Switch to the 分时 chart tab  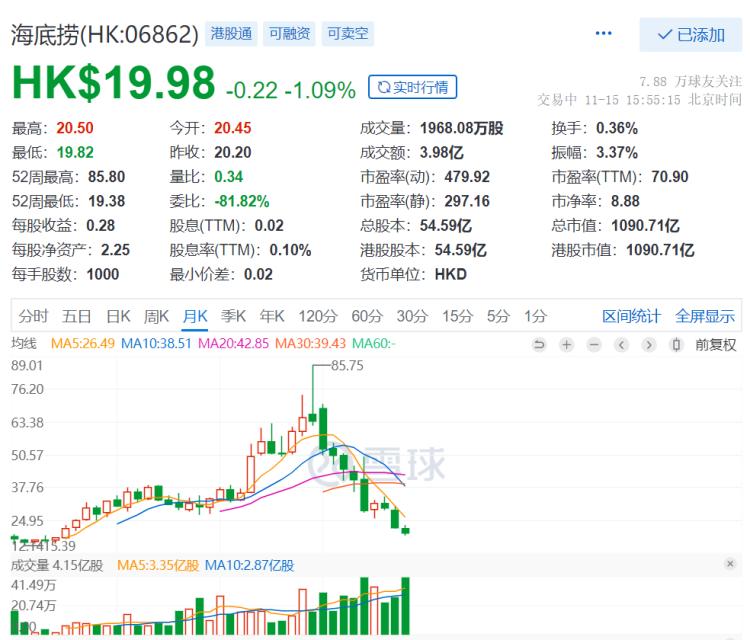tap(33, 316)
